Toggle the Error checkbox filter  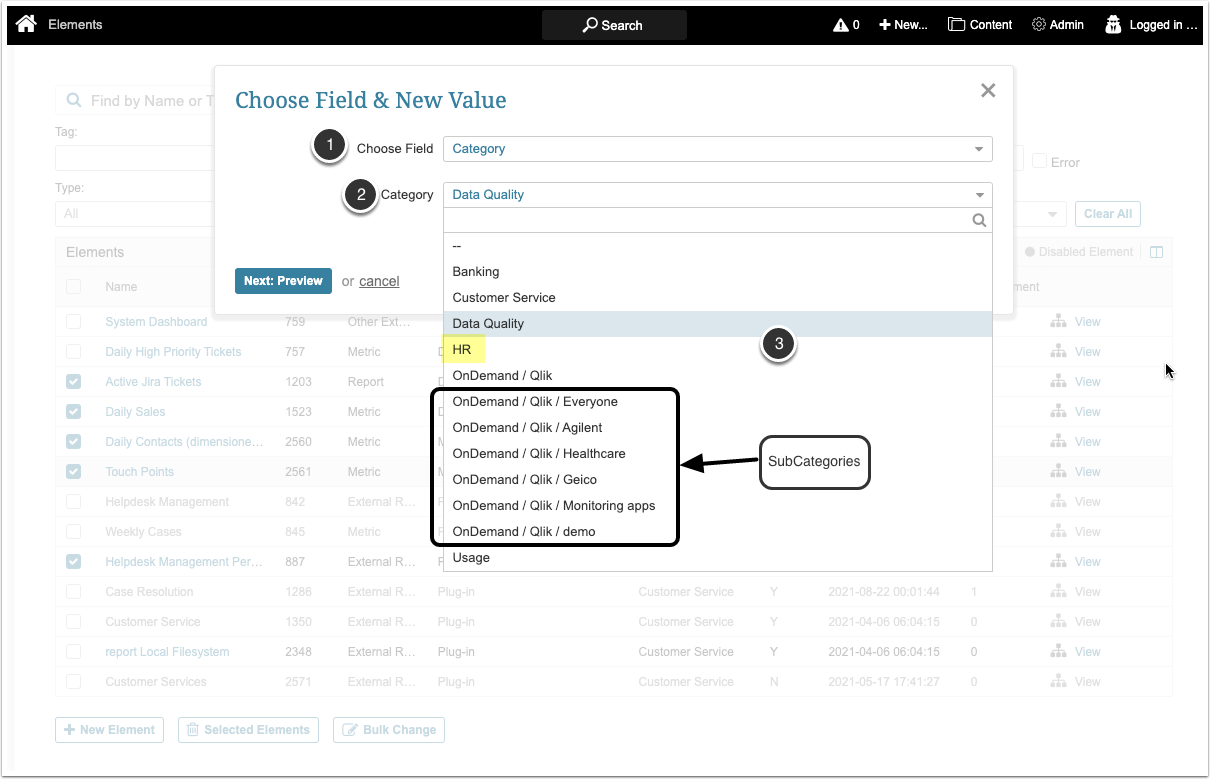click(x=1040, y=162)
